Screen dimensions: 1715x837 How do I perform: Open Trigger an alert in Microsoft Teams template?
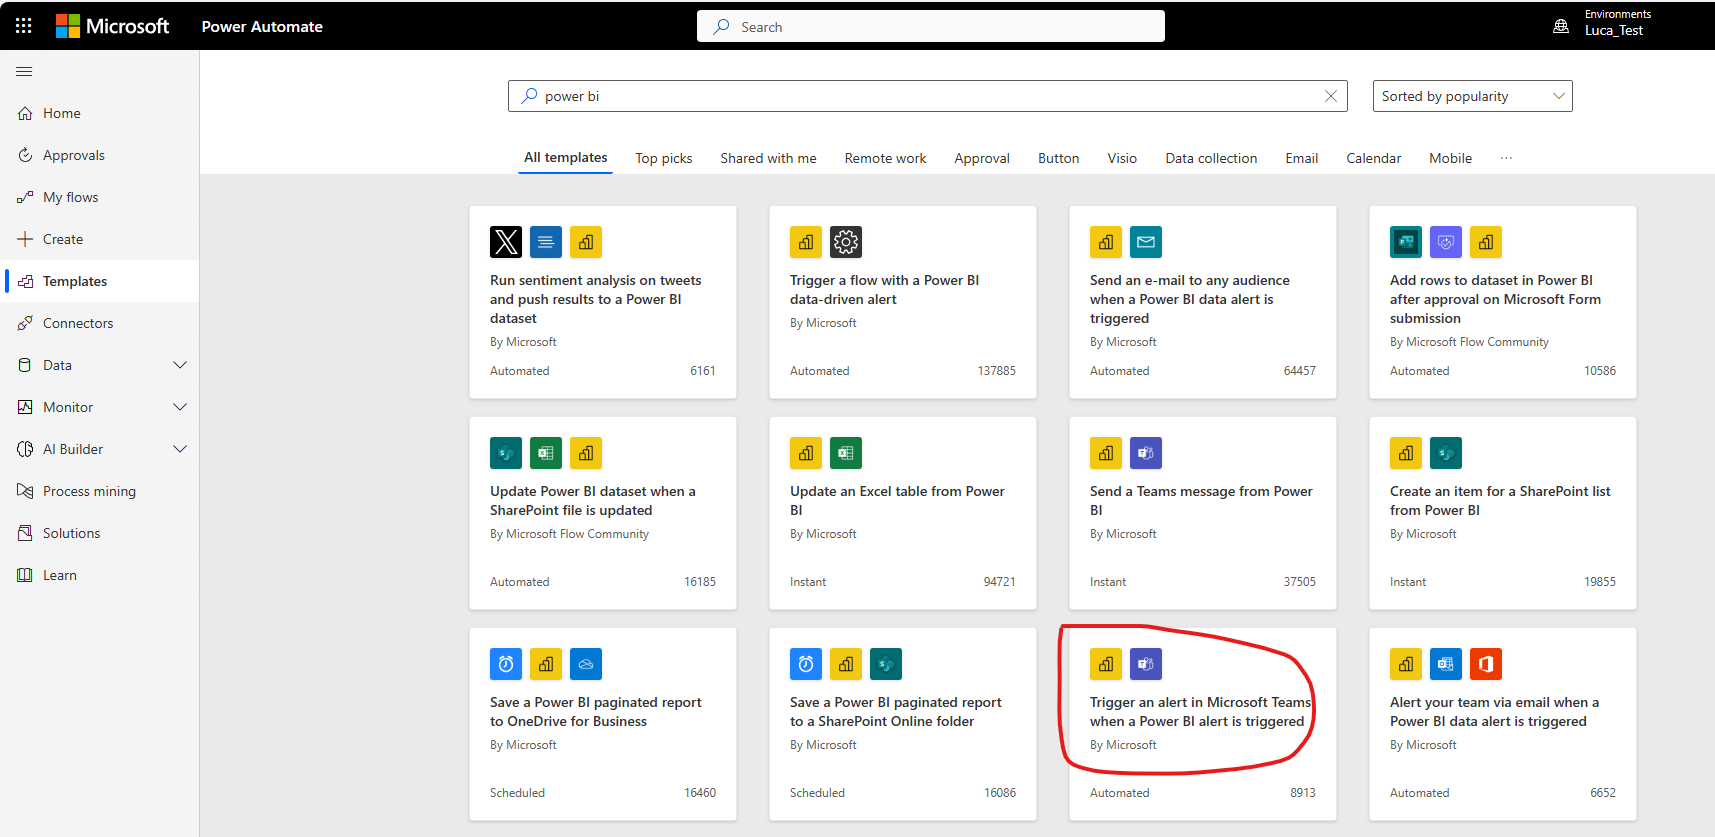pos(1203,724)
